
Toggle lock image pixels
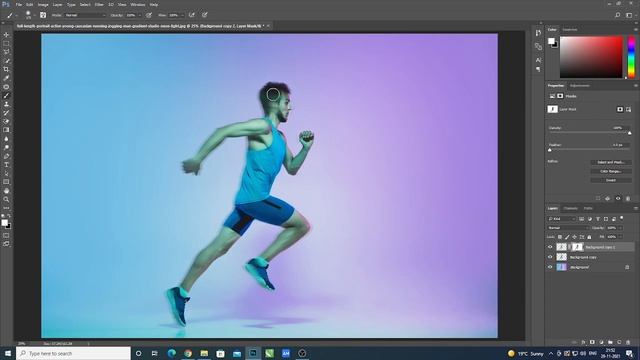(x=567, y=237)
